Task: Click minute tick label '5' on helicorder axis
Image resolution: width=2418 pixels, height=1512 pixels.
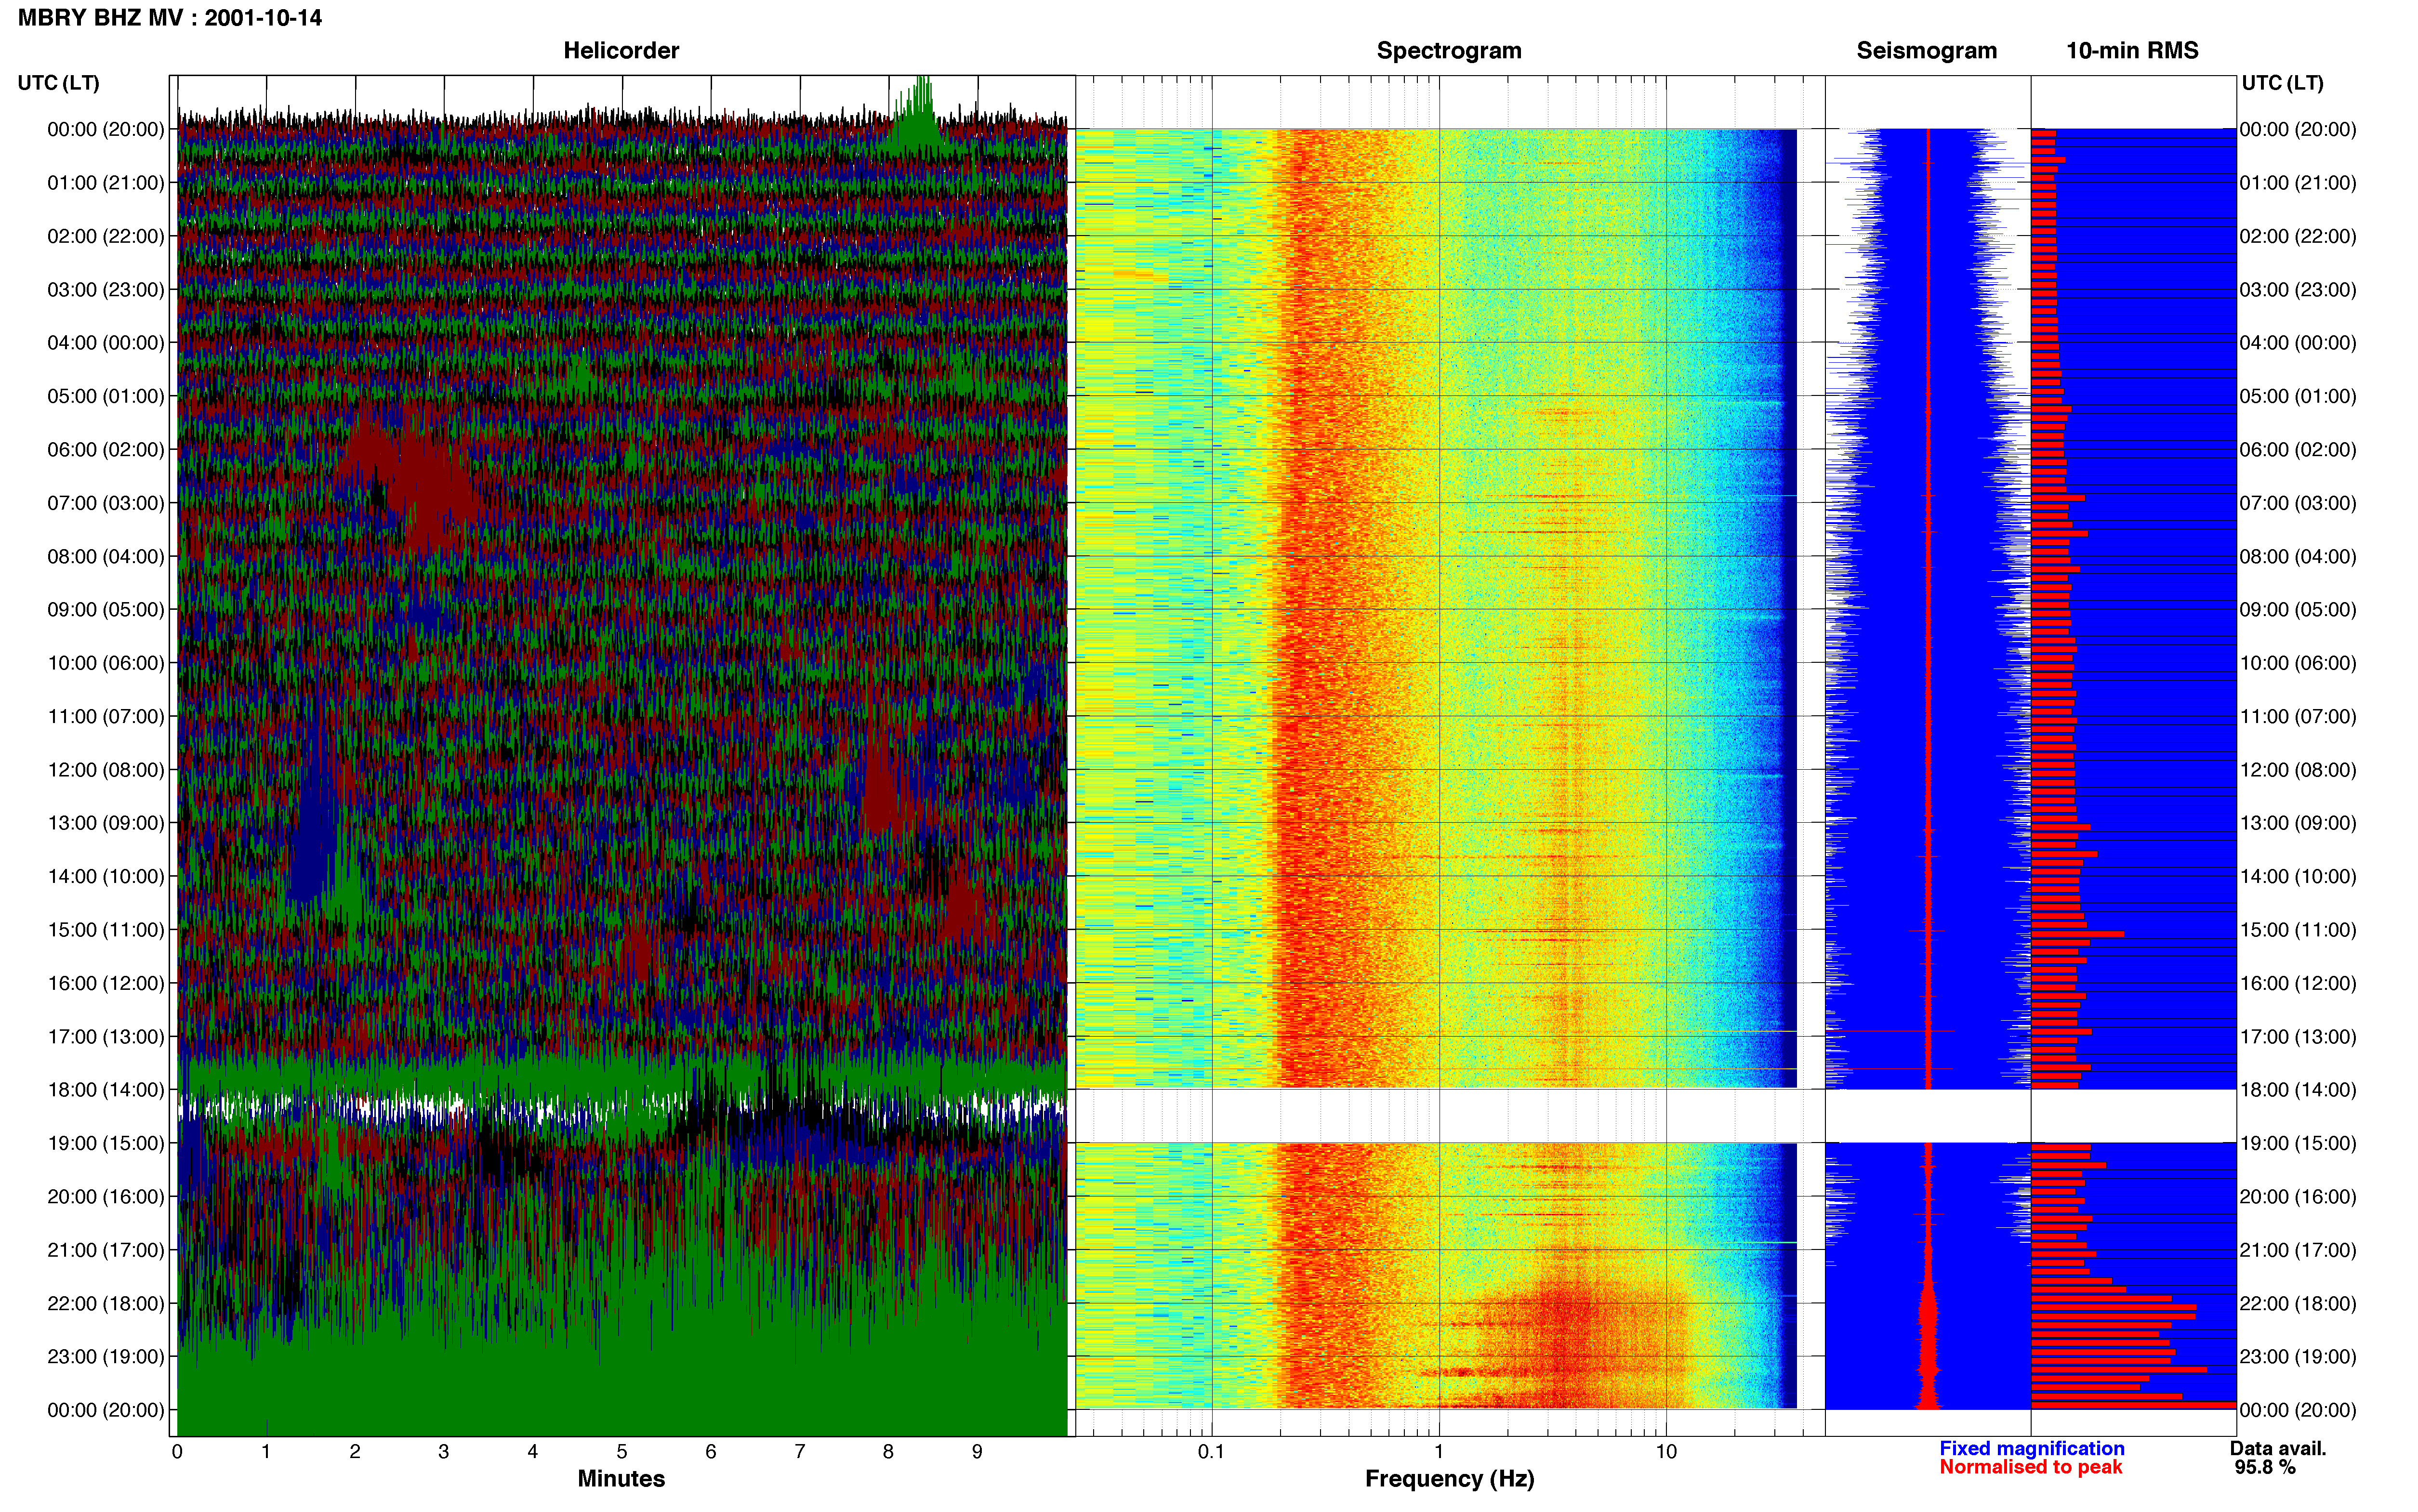Action: (622, 1452)
